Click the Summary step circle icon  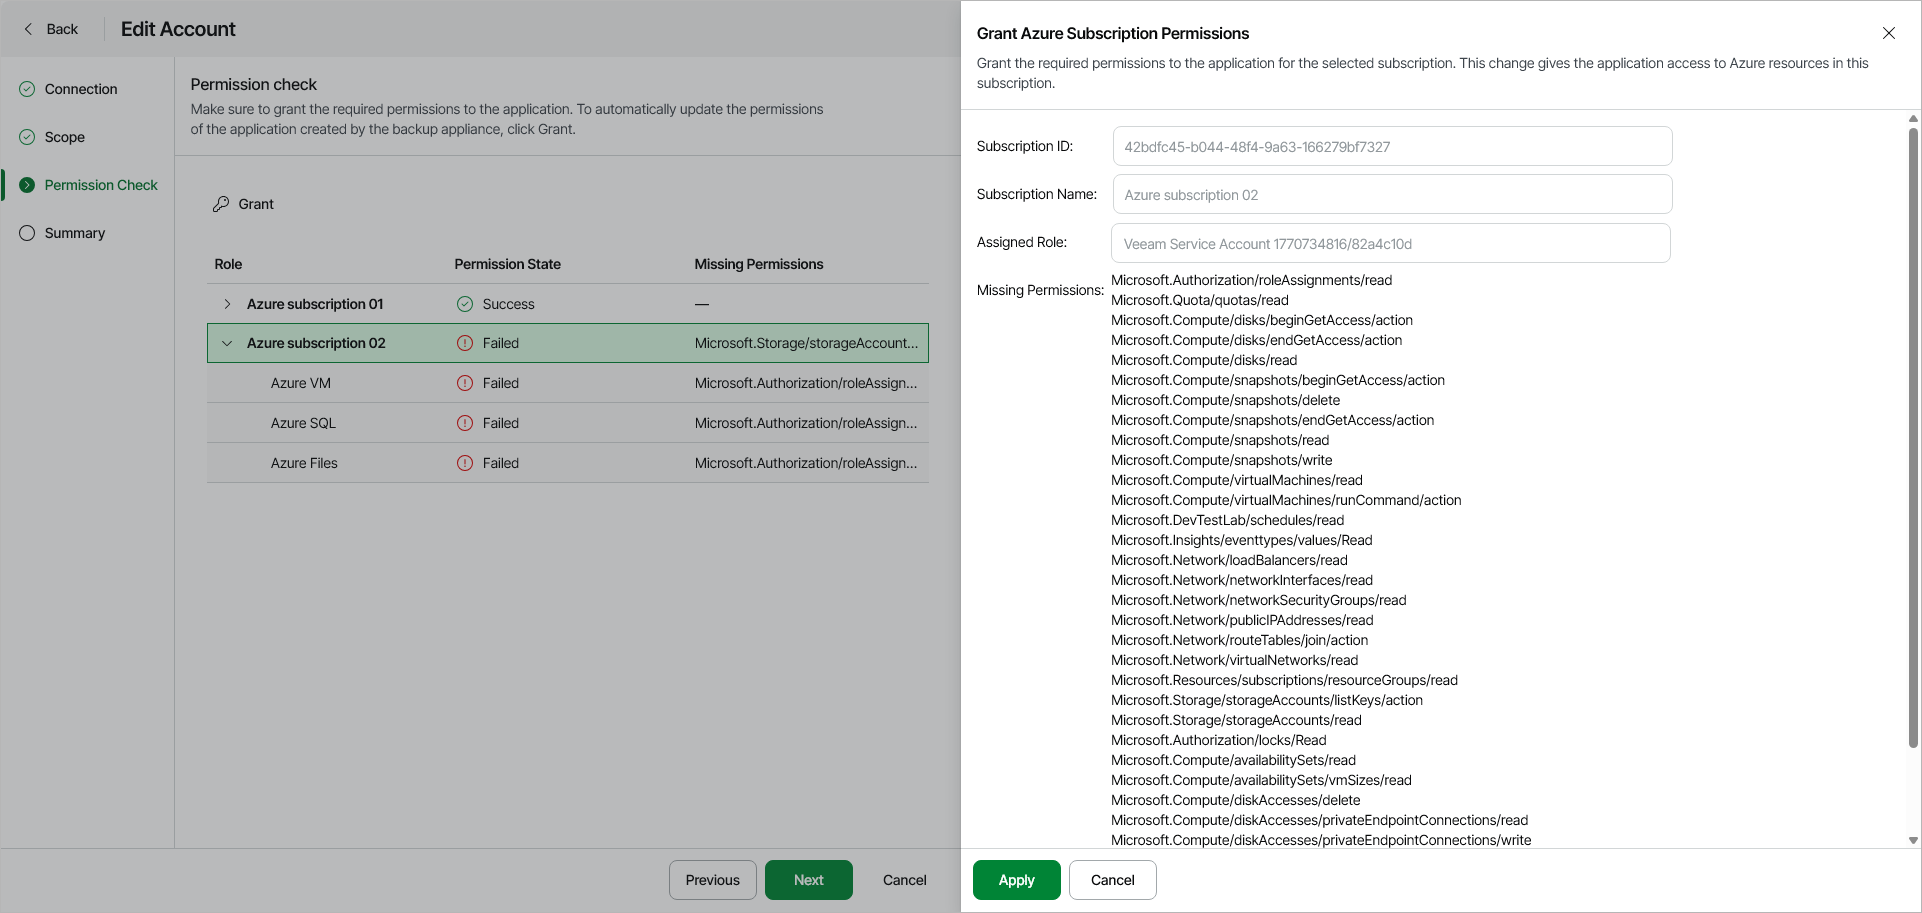27,233
